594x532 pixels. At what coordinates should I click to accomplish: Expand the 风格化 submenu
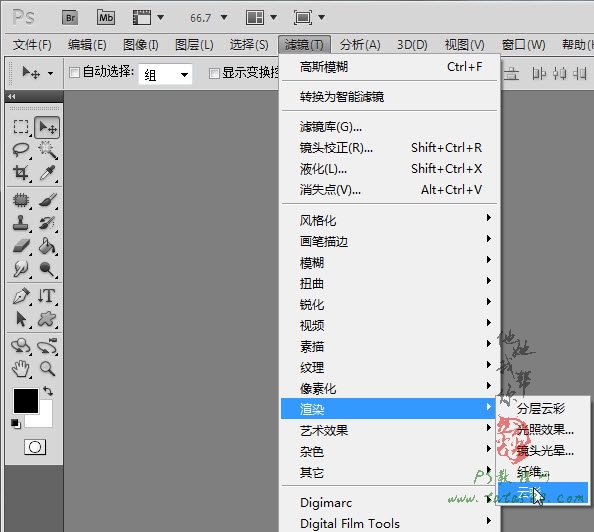point(389,220)
